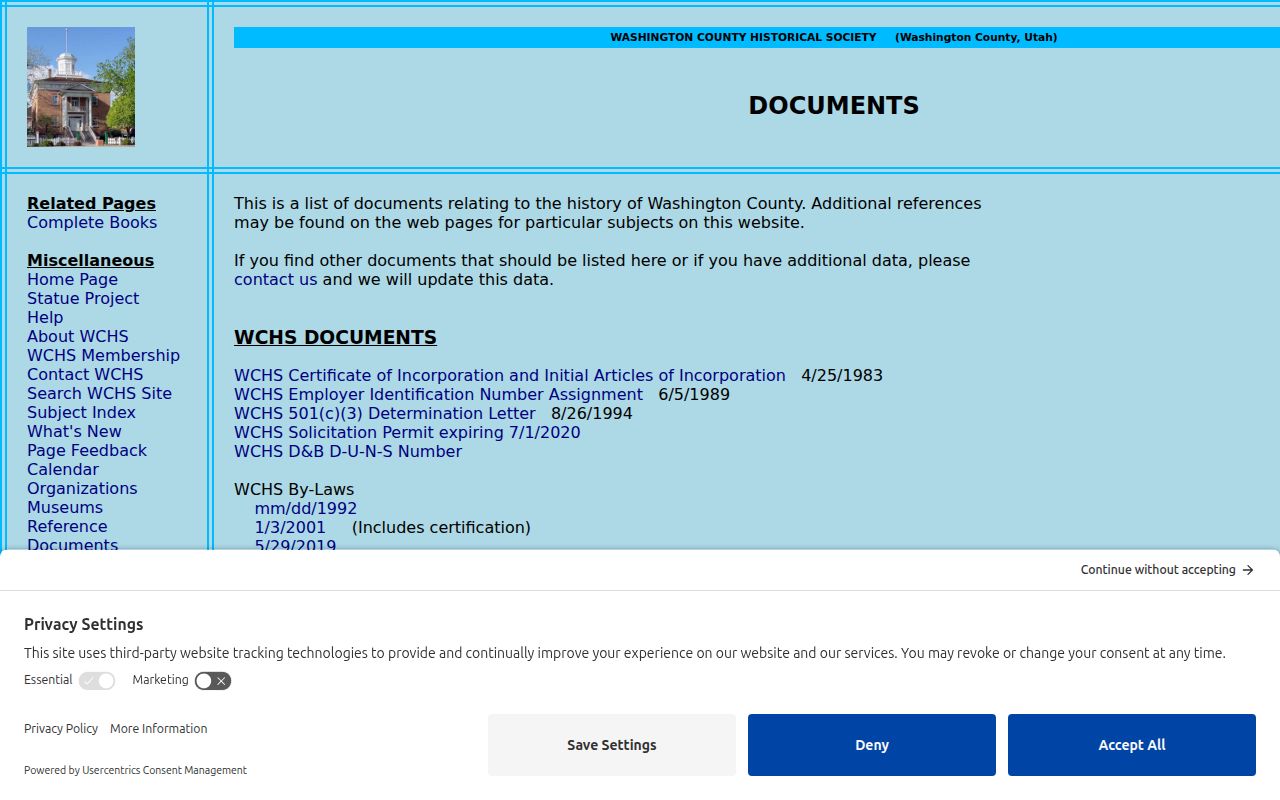Screen dimensions: 1280x800
Task: Open Contact WCHS sidebar link
Action: (x=85, y=375)
